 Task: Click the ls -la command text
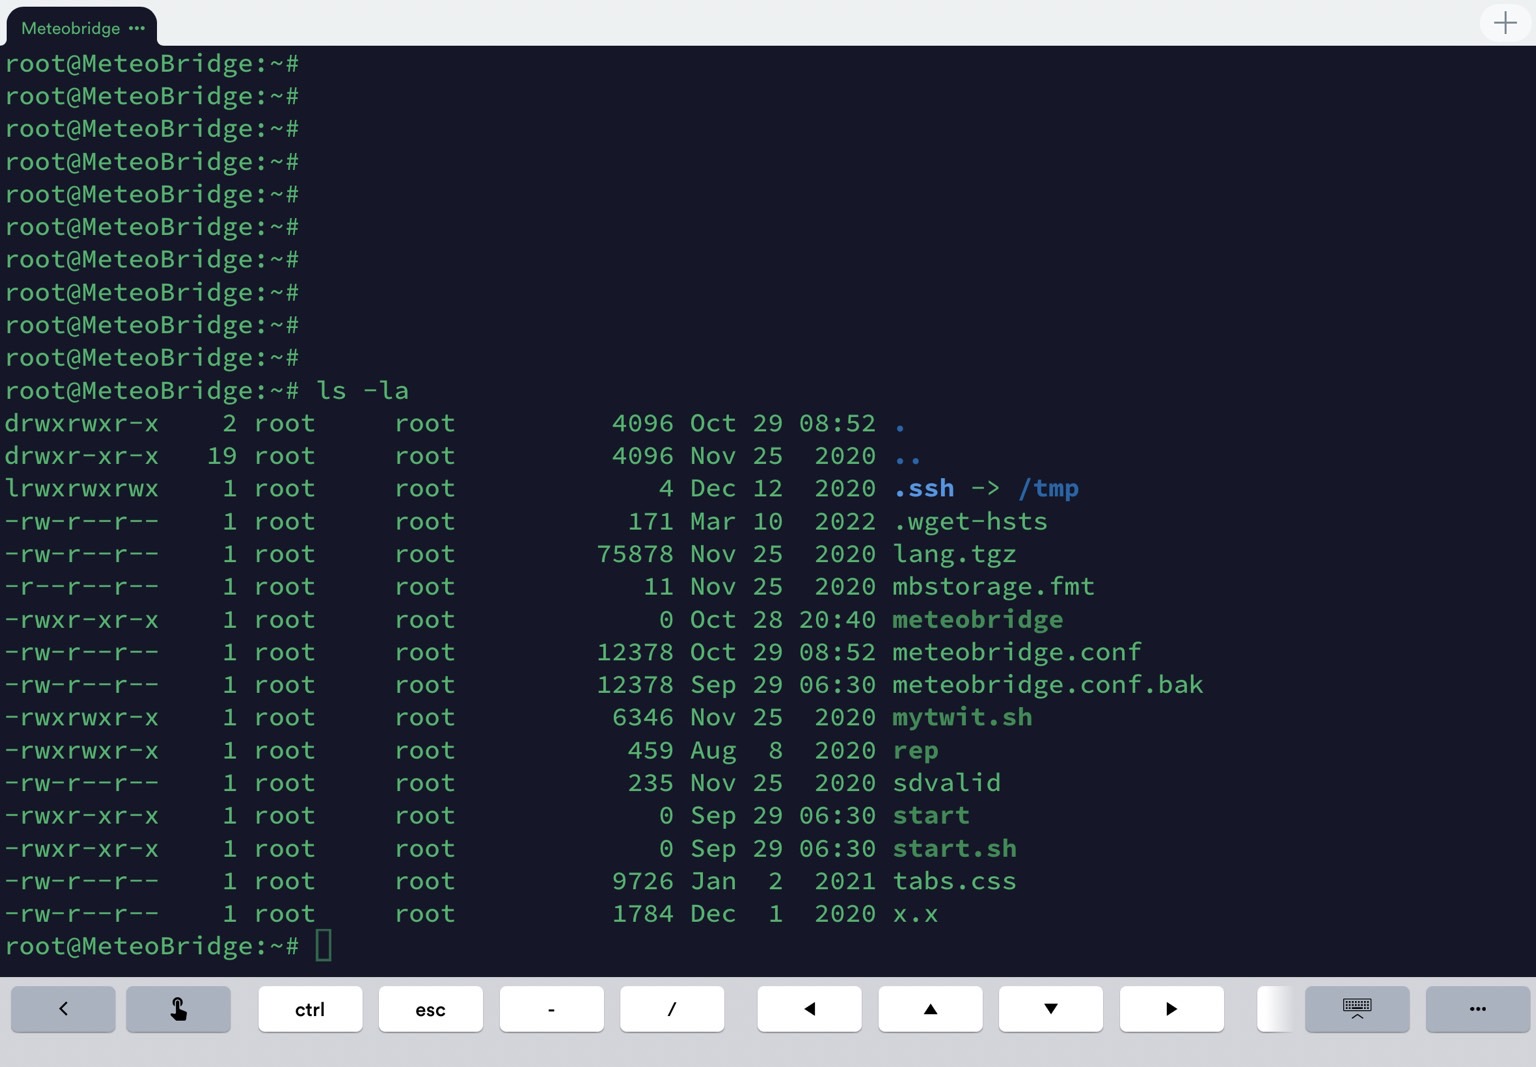tap(363, 390)
